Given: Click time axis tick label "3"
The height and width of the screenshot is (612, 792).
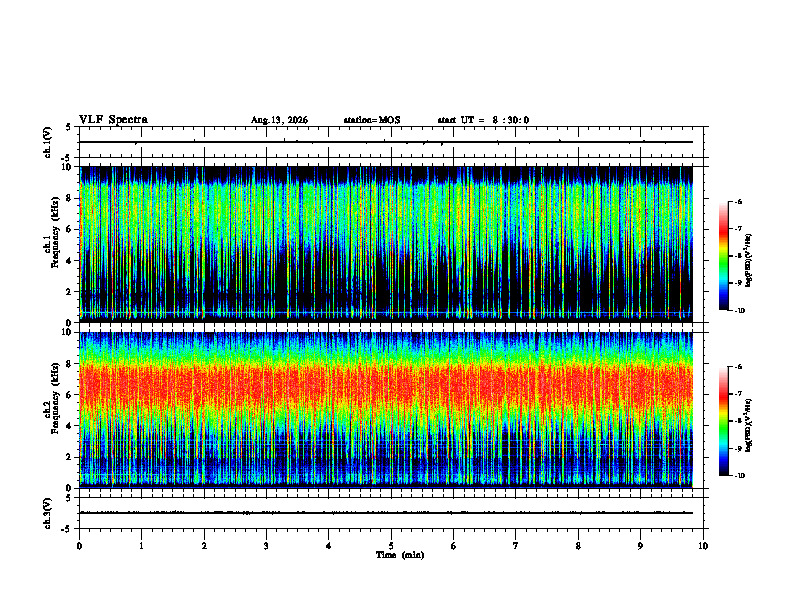Looking at the screenshot, I should [x=266, y=546].
